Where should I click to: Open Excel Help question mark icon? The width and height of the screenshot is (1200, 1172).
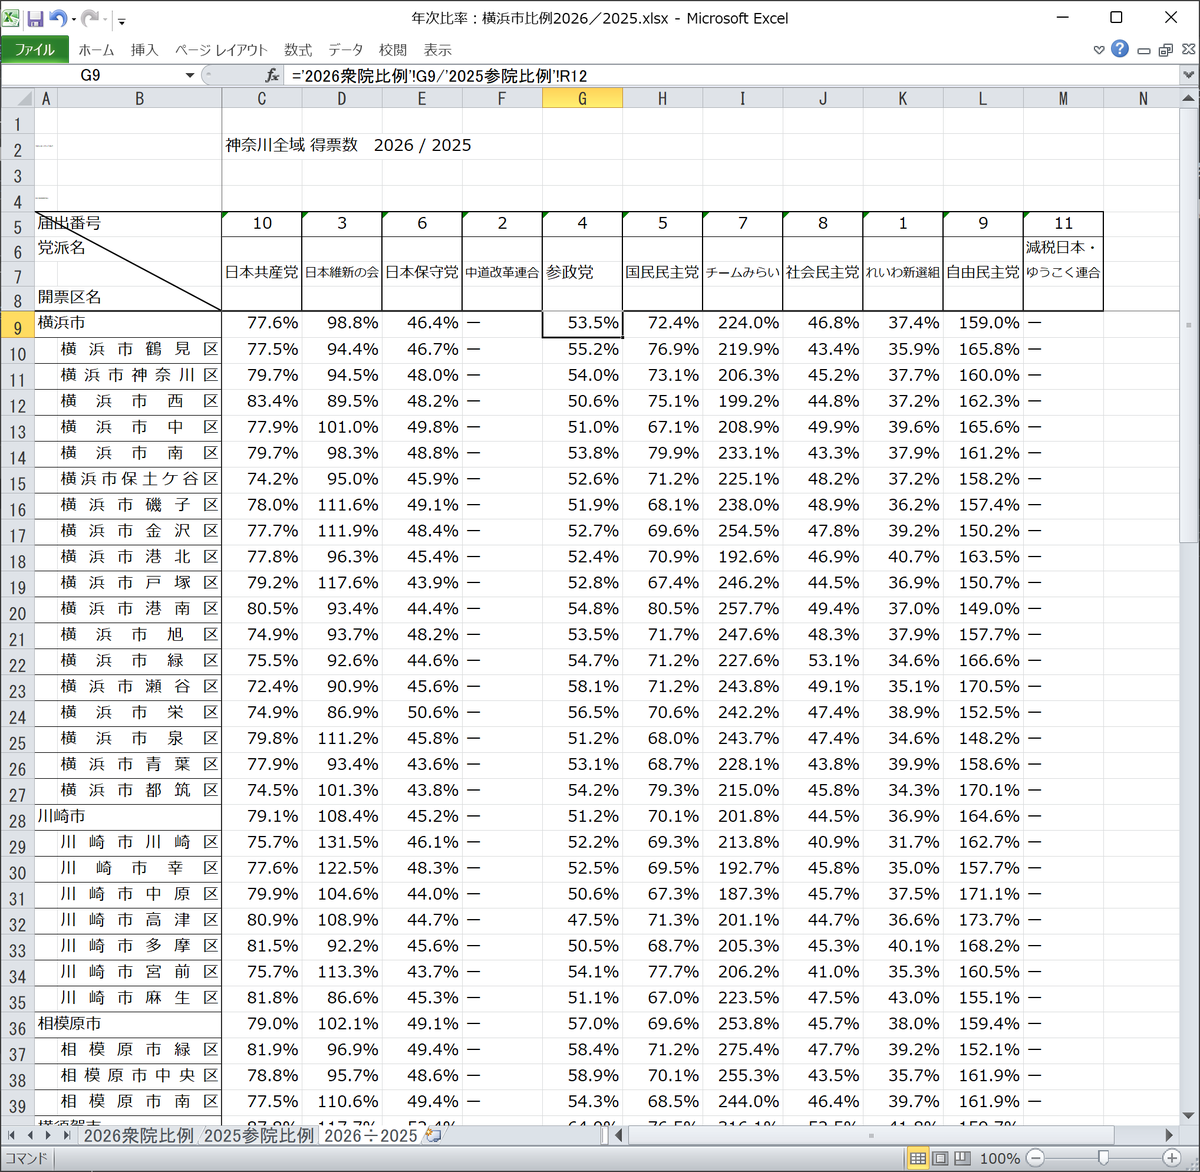1120,49
